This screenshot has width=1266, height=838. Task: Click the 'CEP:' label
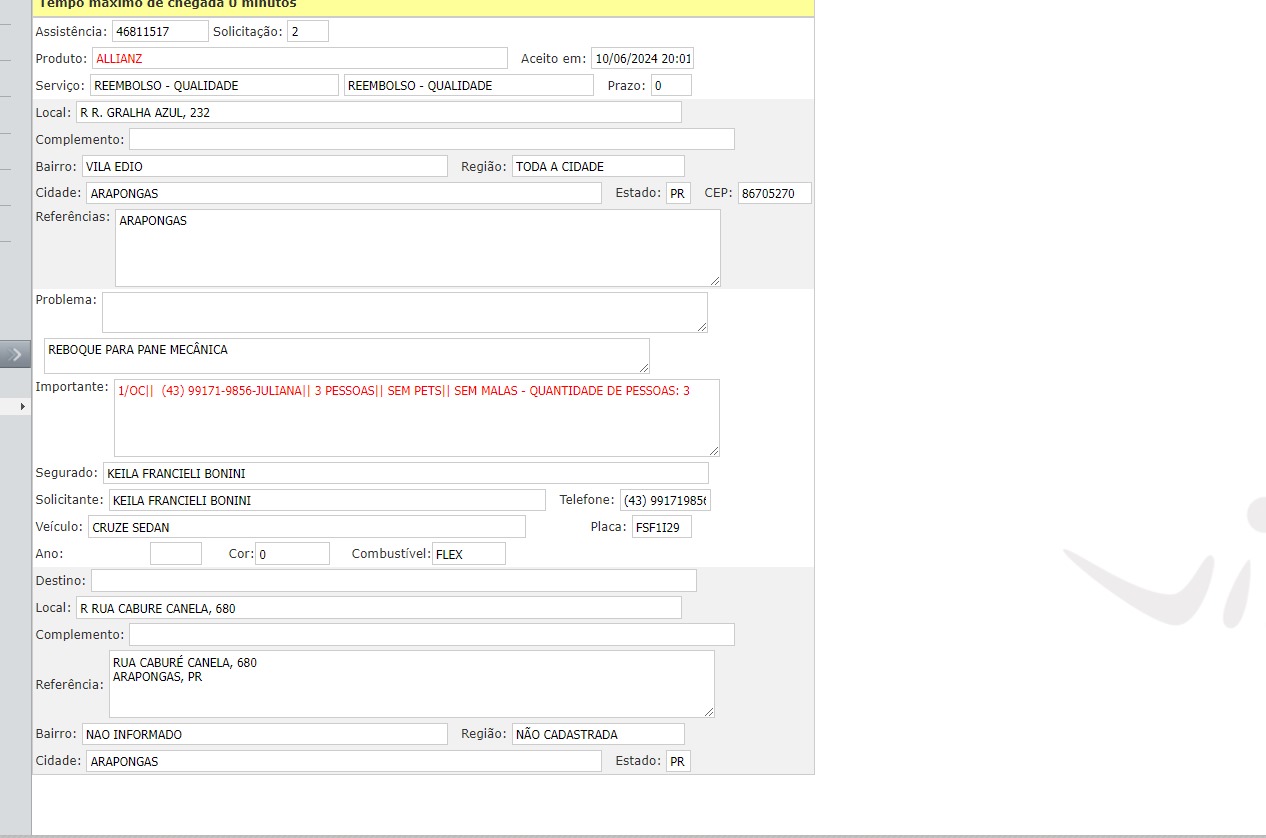coord(718,194)
